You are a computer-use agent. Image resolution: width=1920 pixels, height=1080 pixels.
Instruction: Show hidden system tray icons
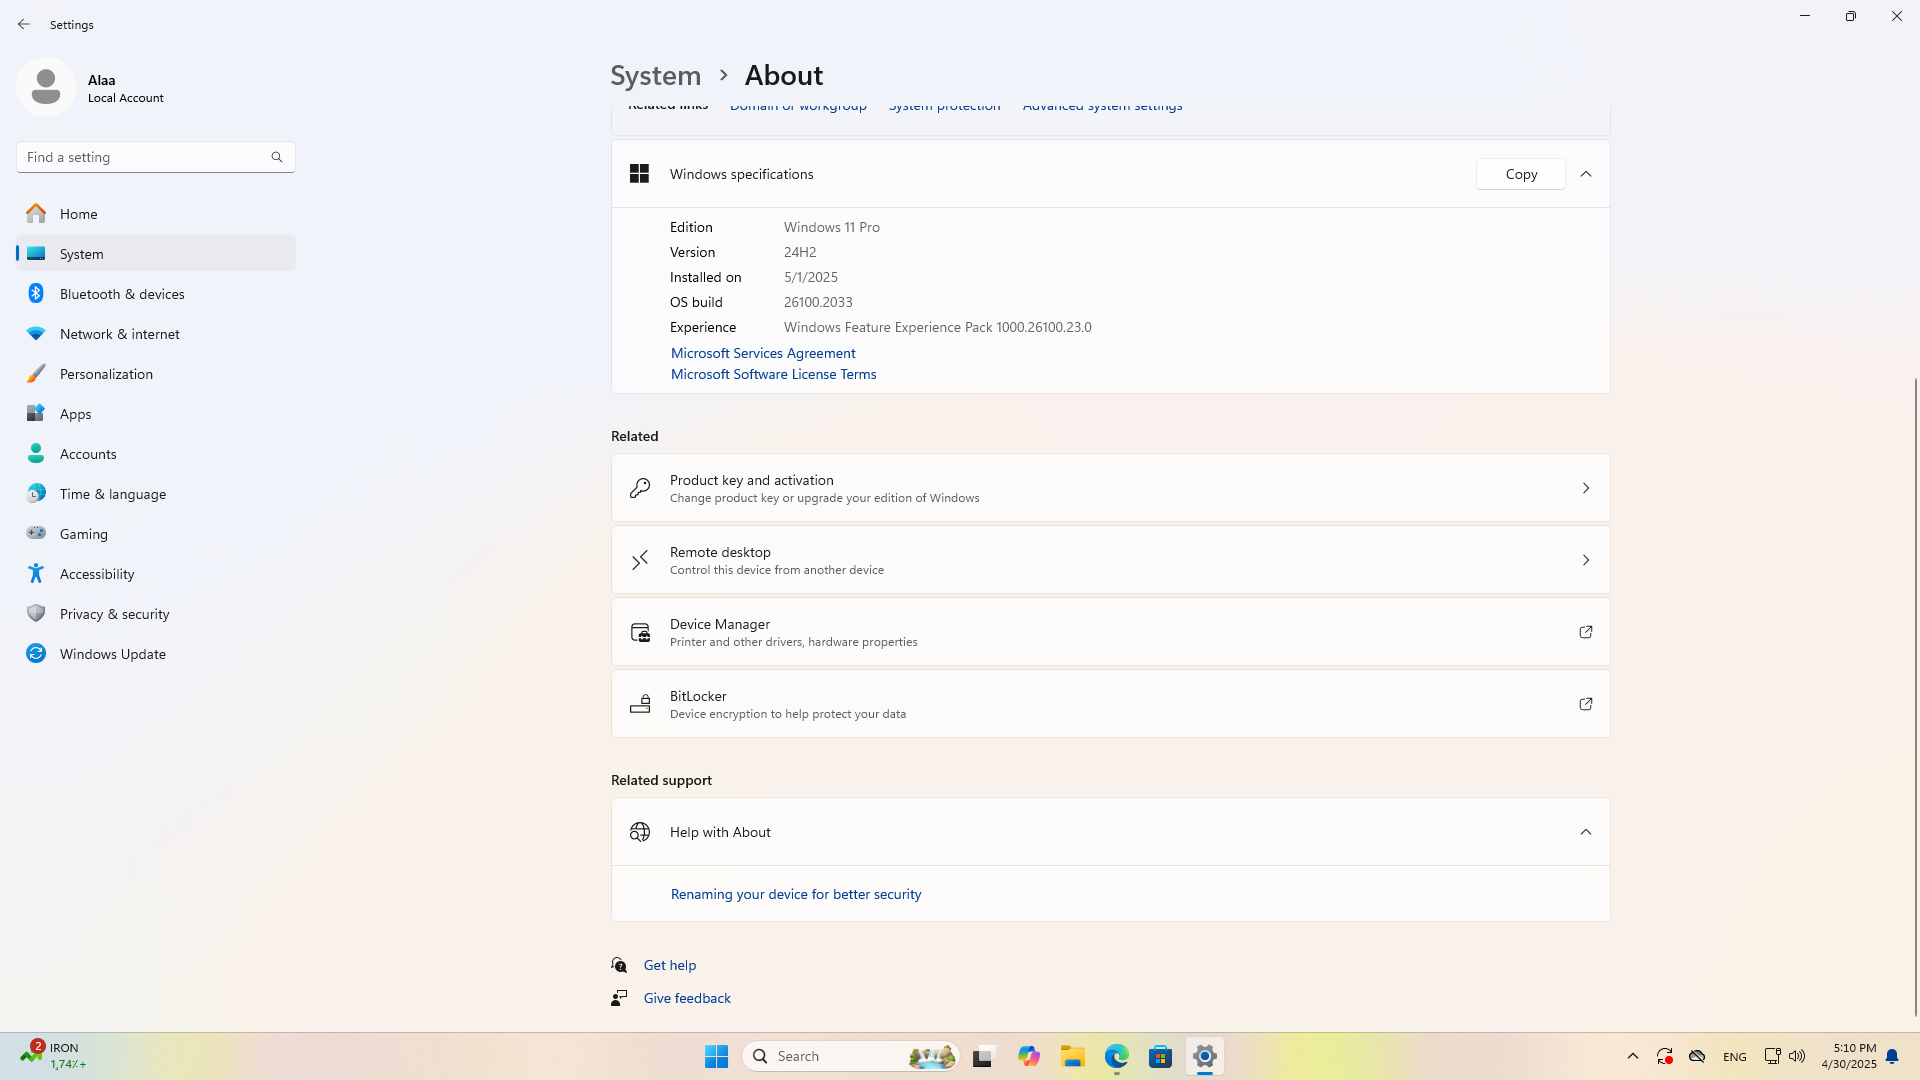pos(1633,1056)
